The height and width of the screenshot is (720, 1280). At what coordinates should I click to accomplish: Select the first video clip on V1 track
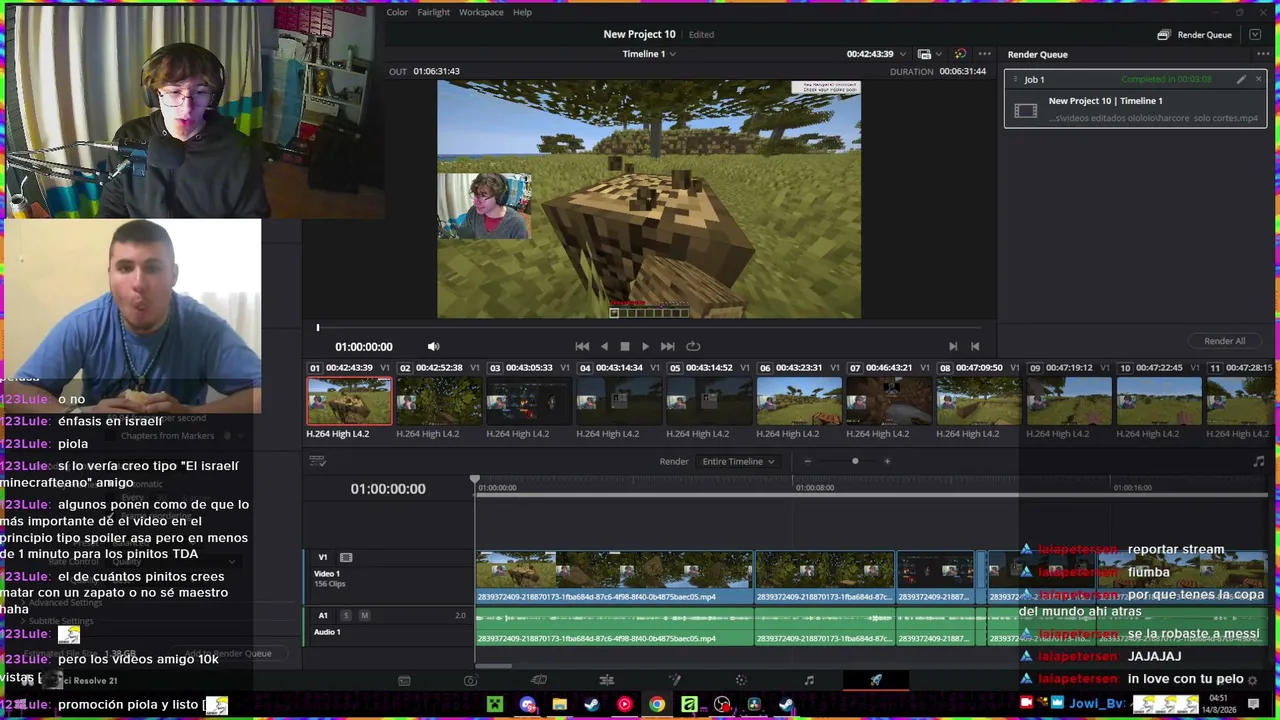tap(614, 577)
